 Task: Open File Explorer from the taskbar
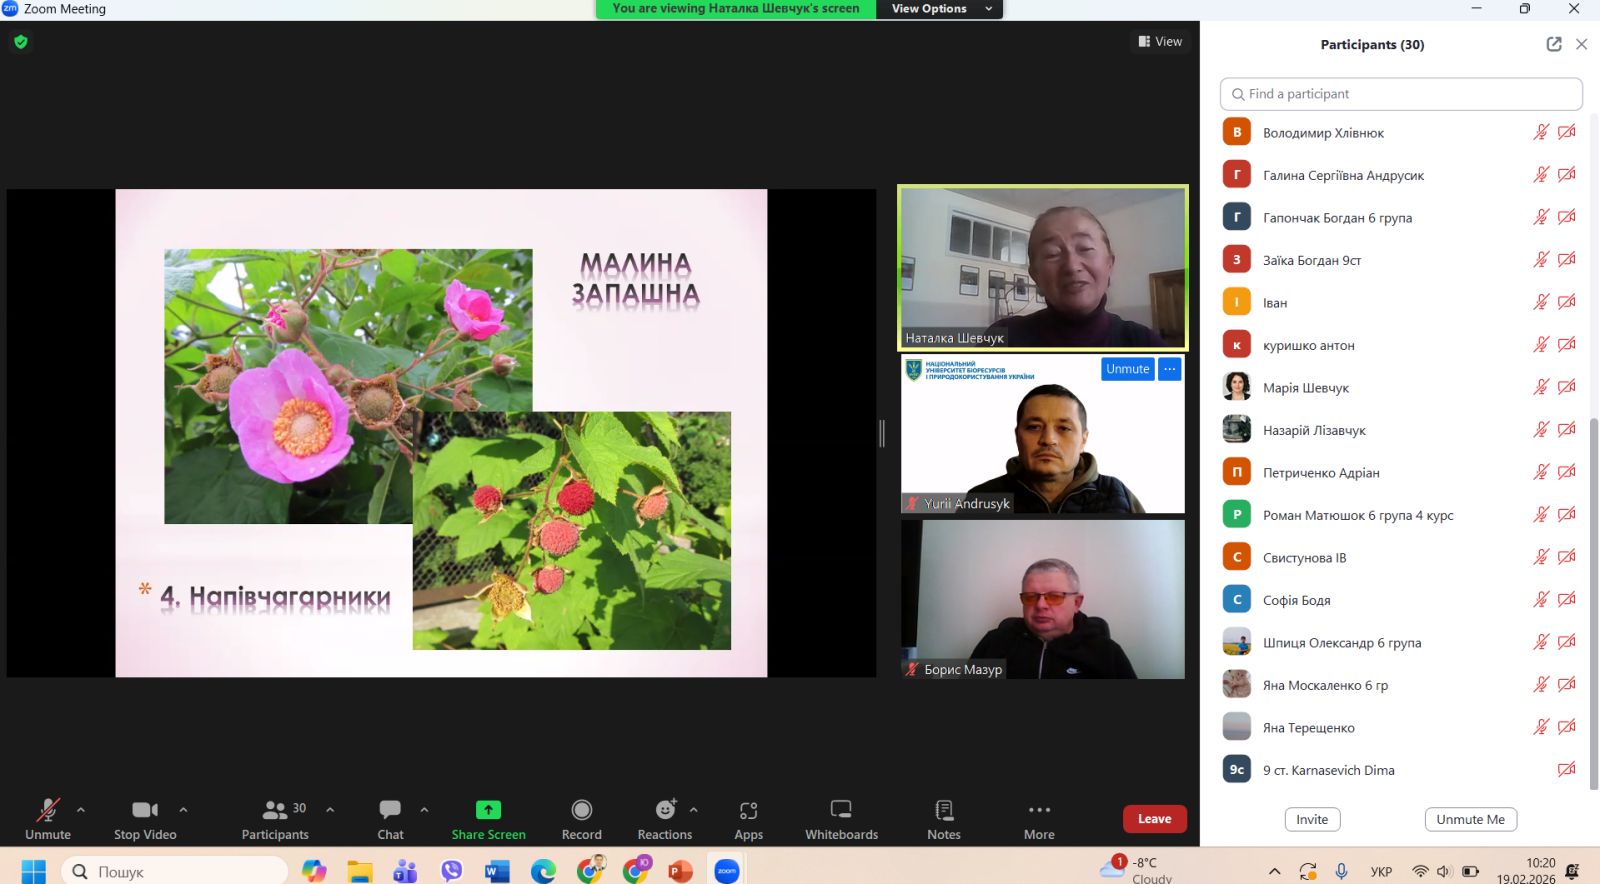click(x=360, y=871)
